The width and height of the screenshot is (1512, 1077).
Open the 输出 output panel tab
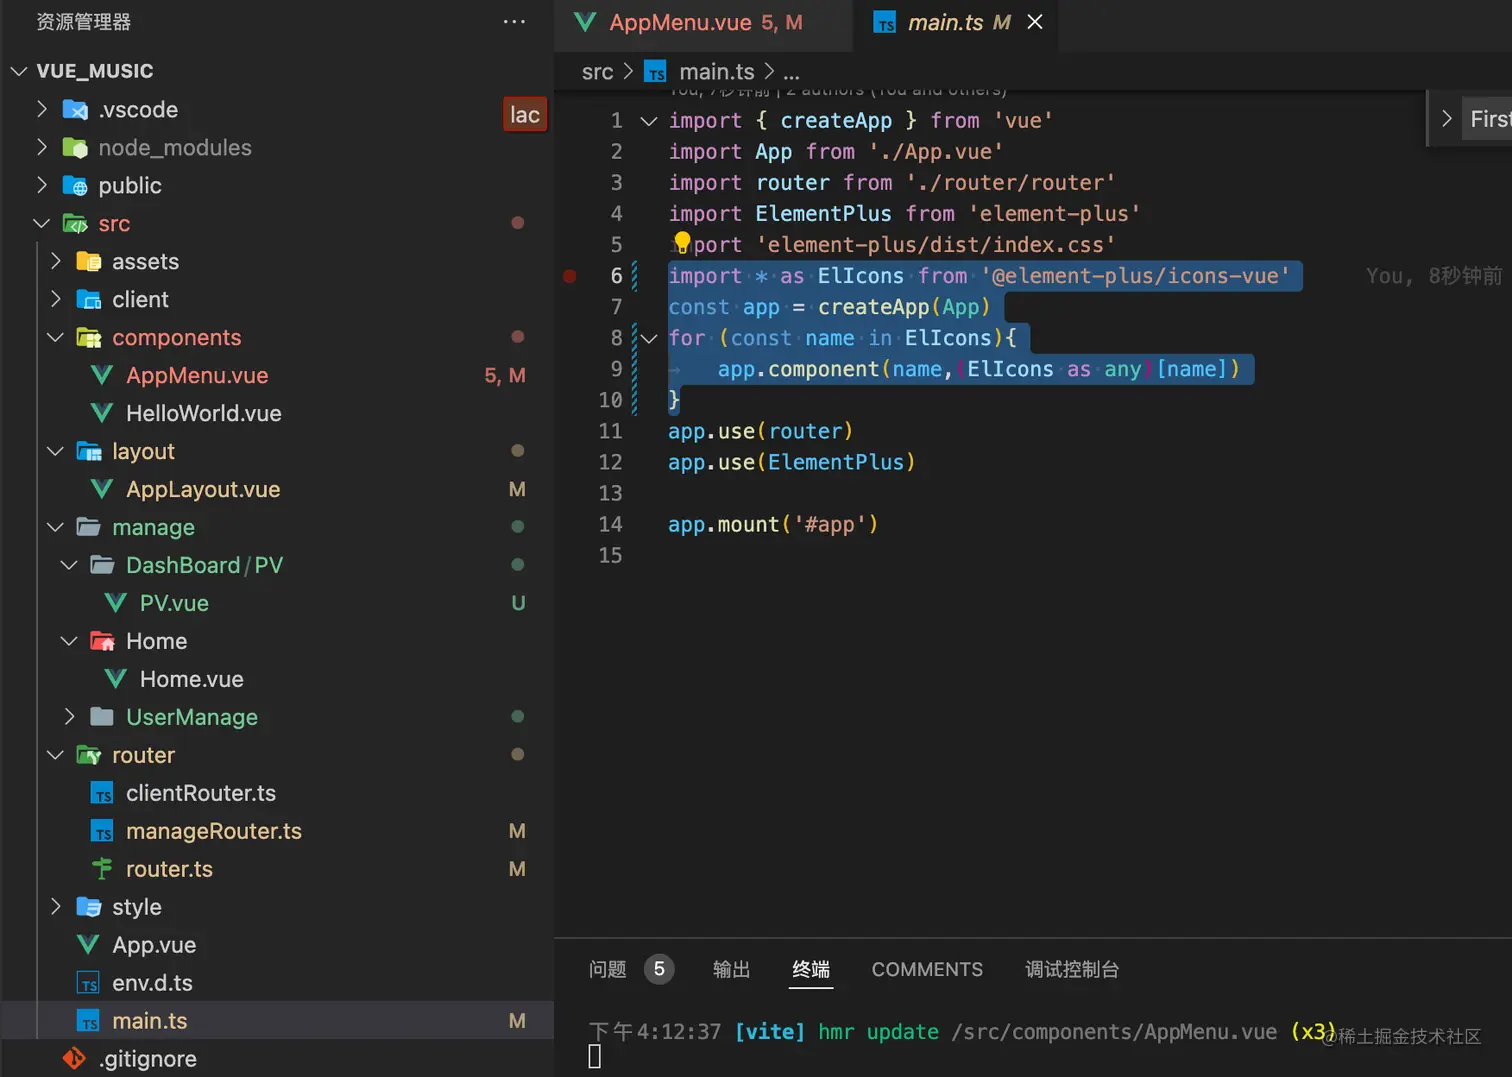[x=731, y=969]
